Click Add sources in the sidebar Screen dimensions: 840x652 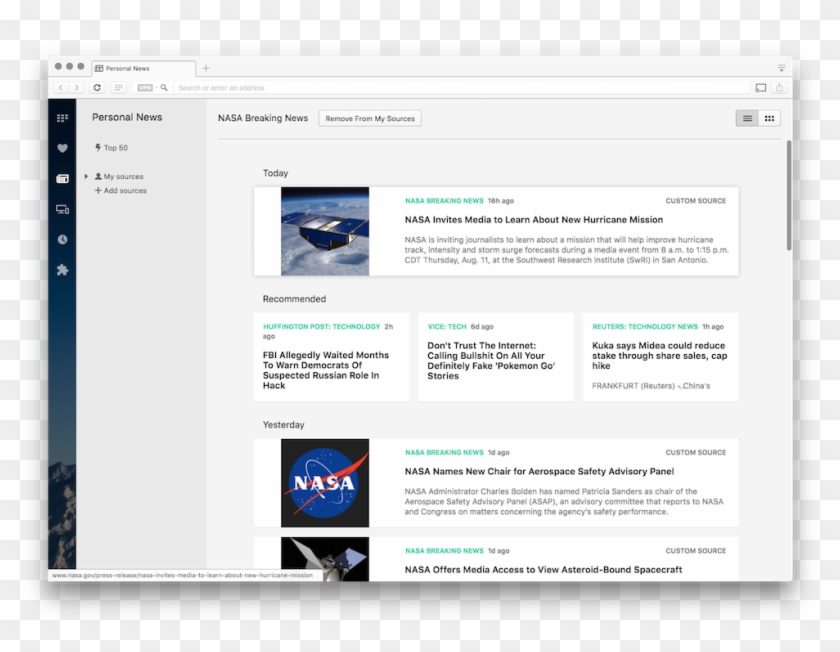point(125,190)
